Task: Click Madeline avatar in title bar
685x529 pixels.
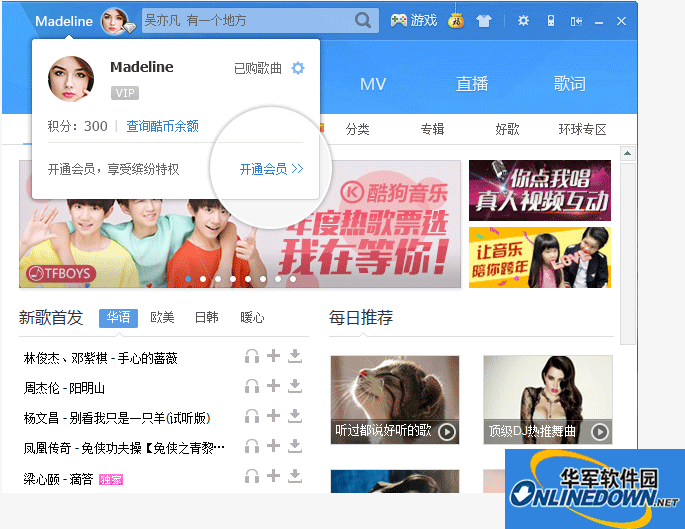Action: [115, 21]
